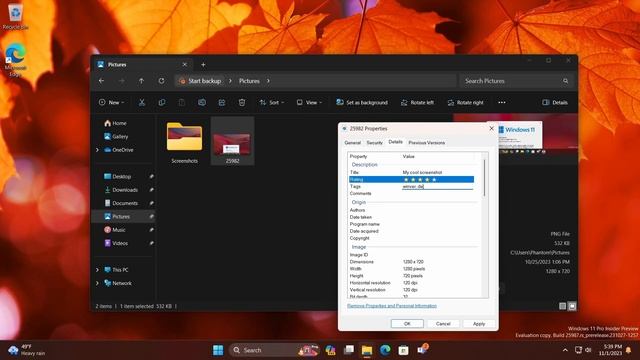This screenshot has height=360, width=640.
Task: Click the Copy icon in Explorer toolbar
Action: [162, 102]
